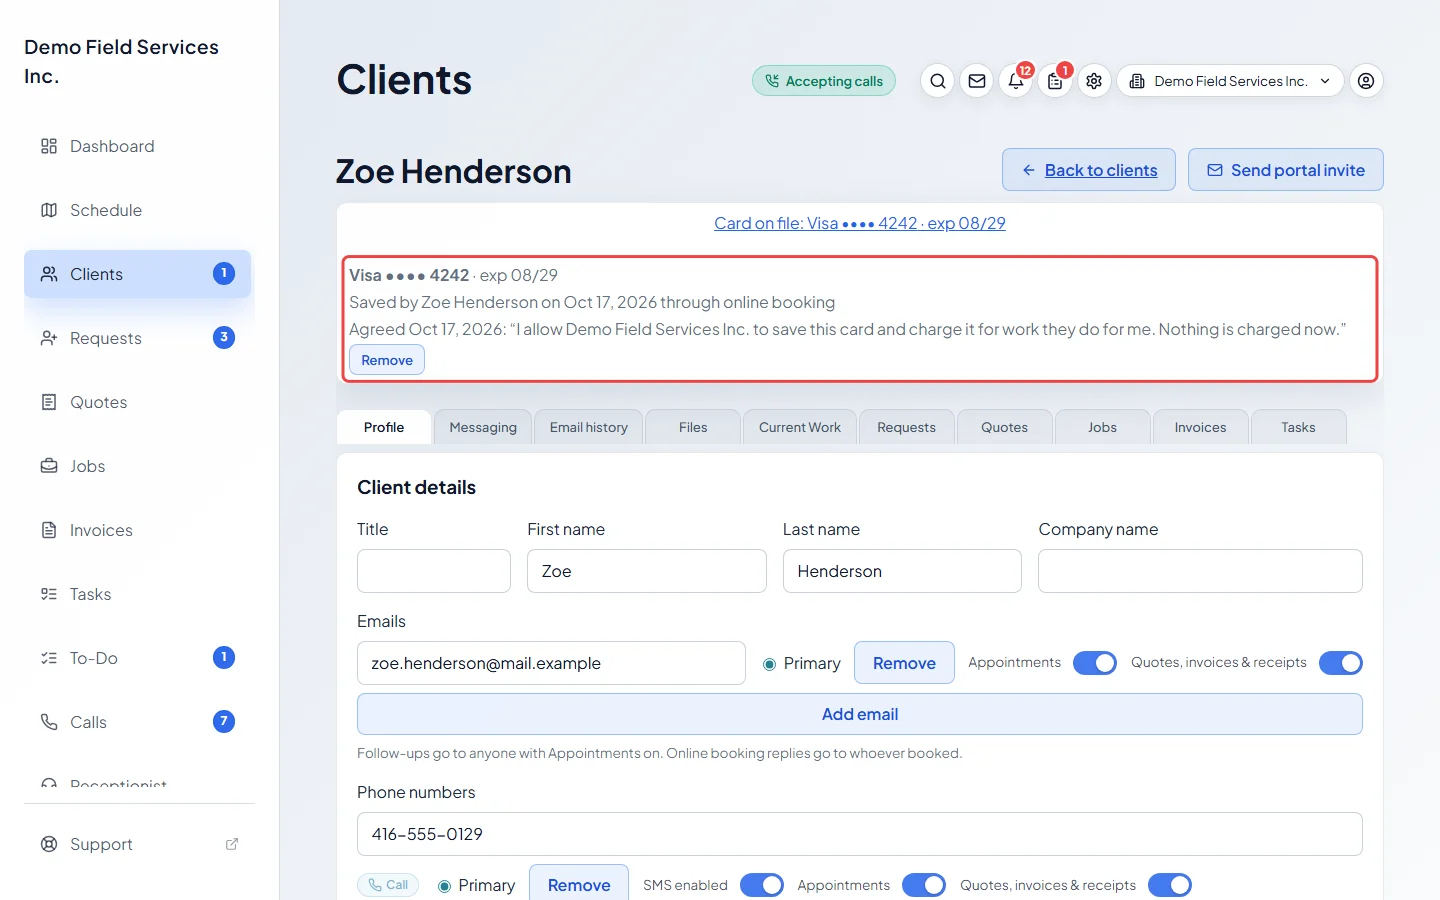
Task: Switch to the Email history tab
Action: point(589,427)
